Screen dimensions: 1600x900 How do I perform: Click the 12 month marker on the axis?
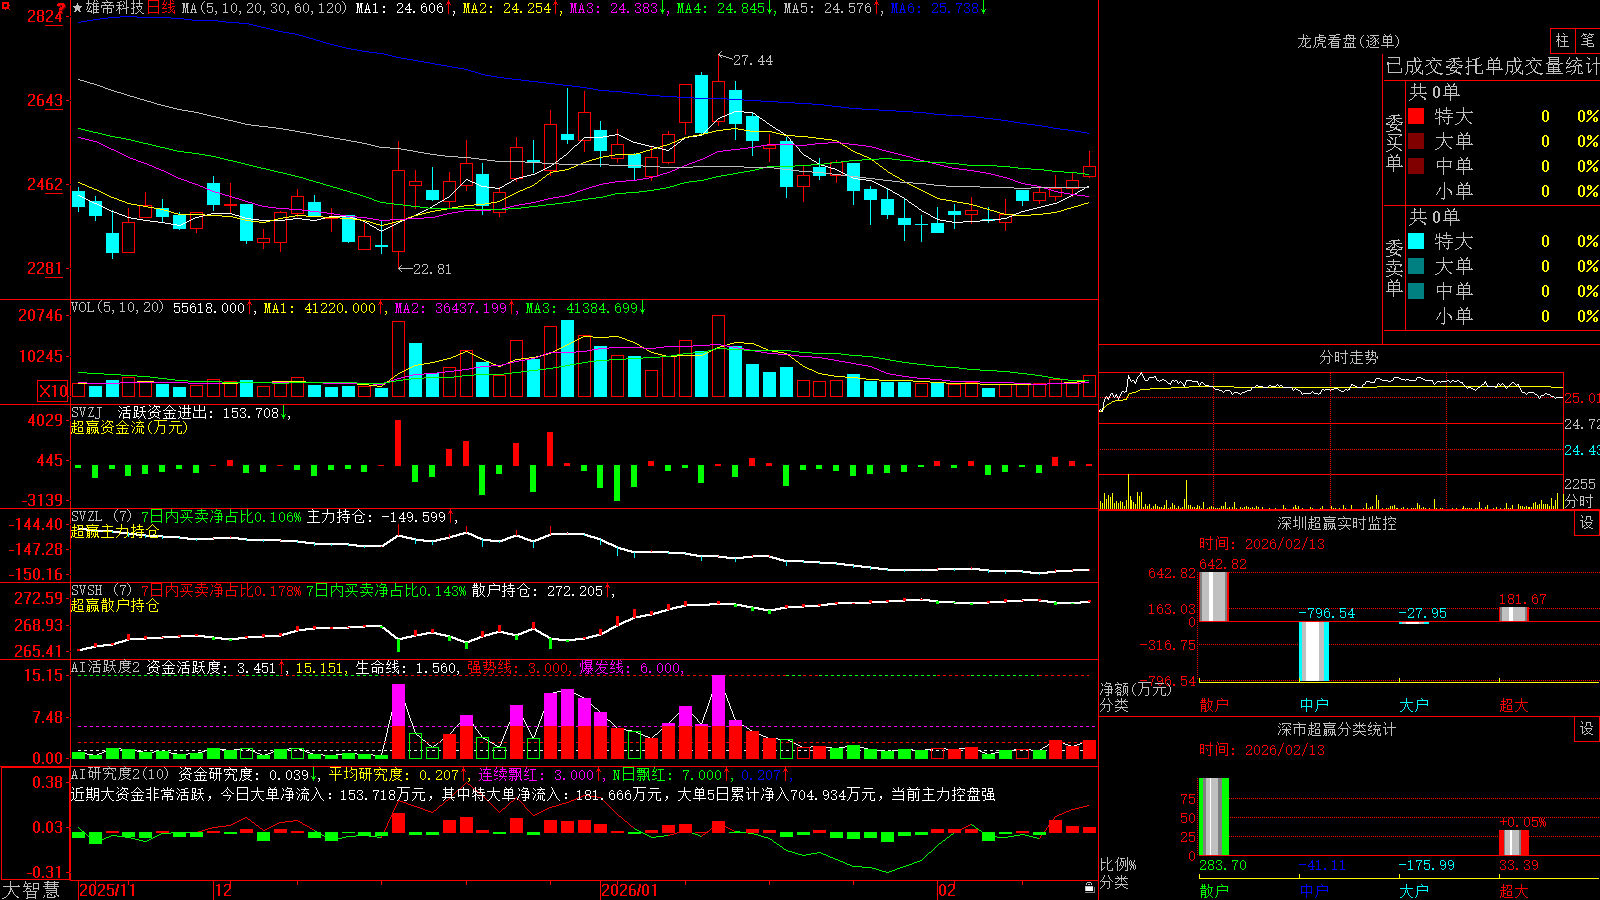[x=224, y=890]
